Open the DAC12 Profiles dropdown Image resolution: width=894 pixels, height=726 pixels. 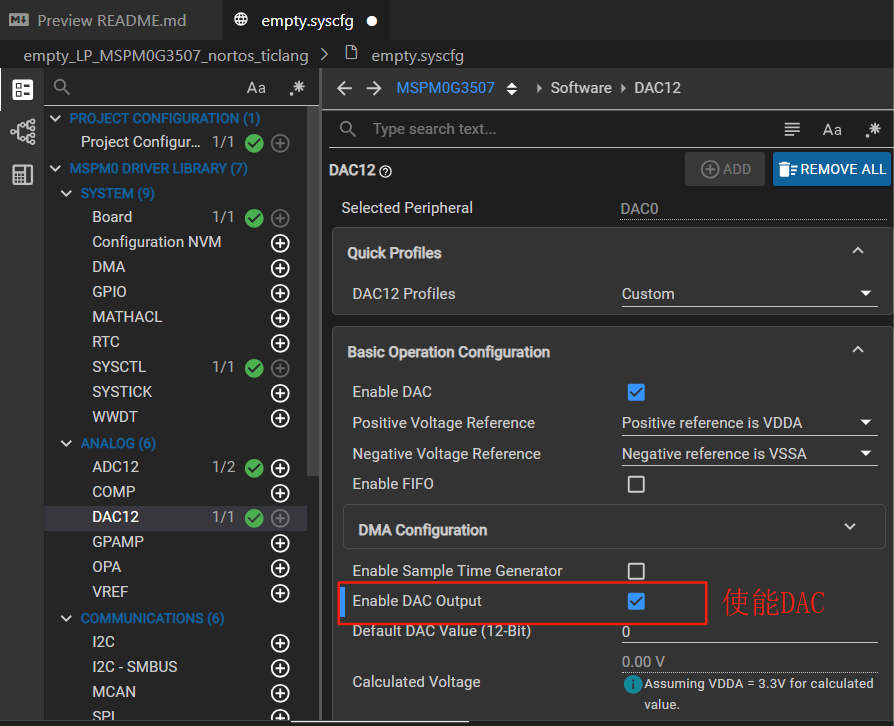point(749,294)
